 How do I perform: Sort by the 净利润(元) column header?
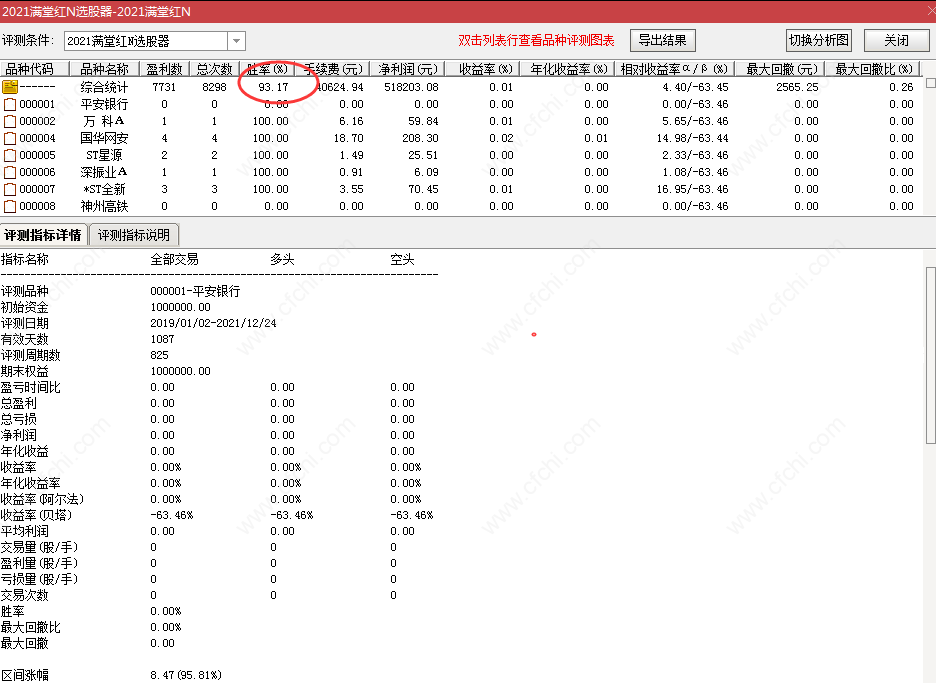tap(408, 69)
